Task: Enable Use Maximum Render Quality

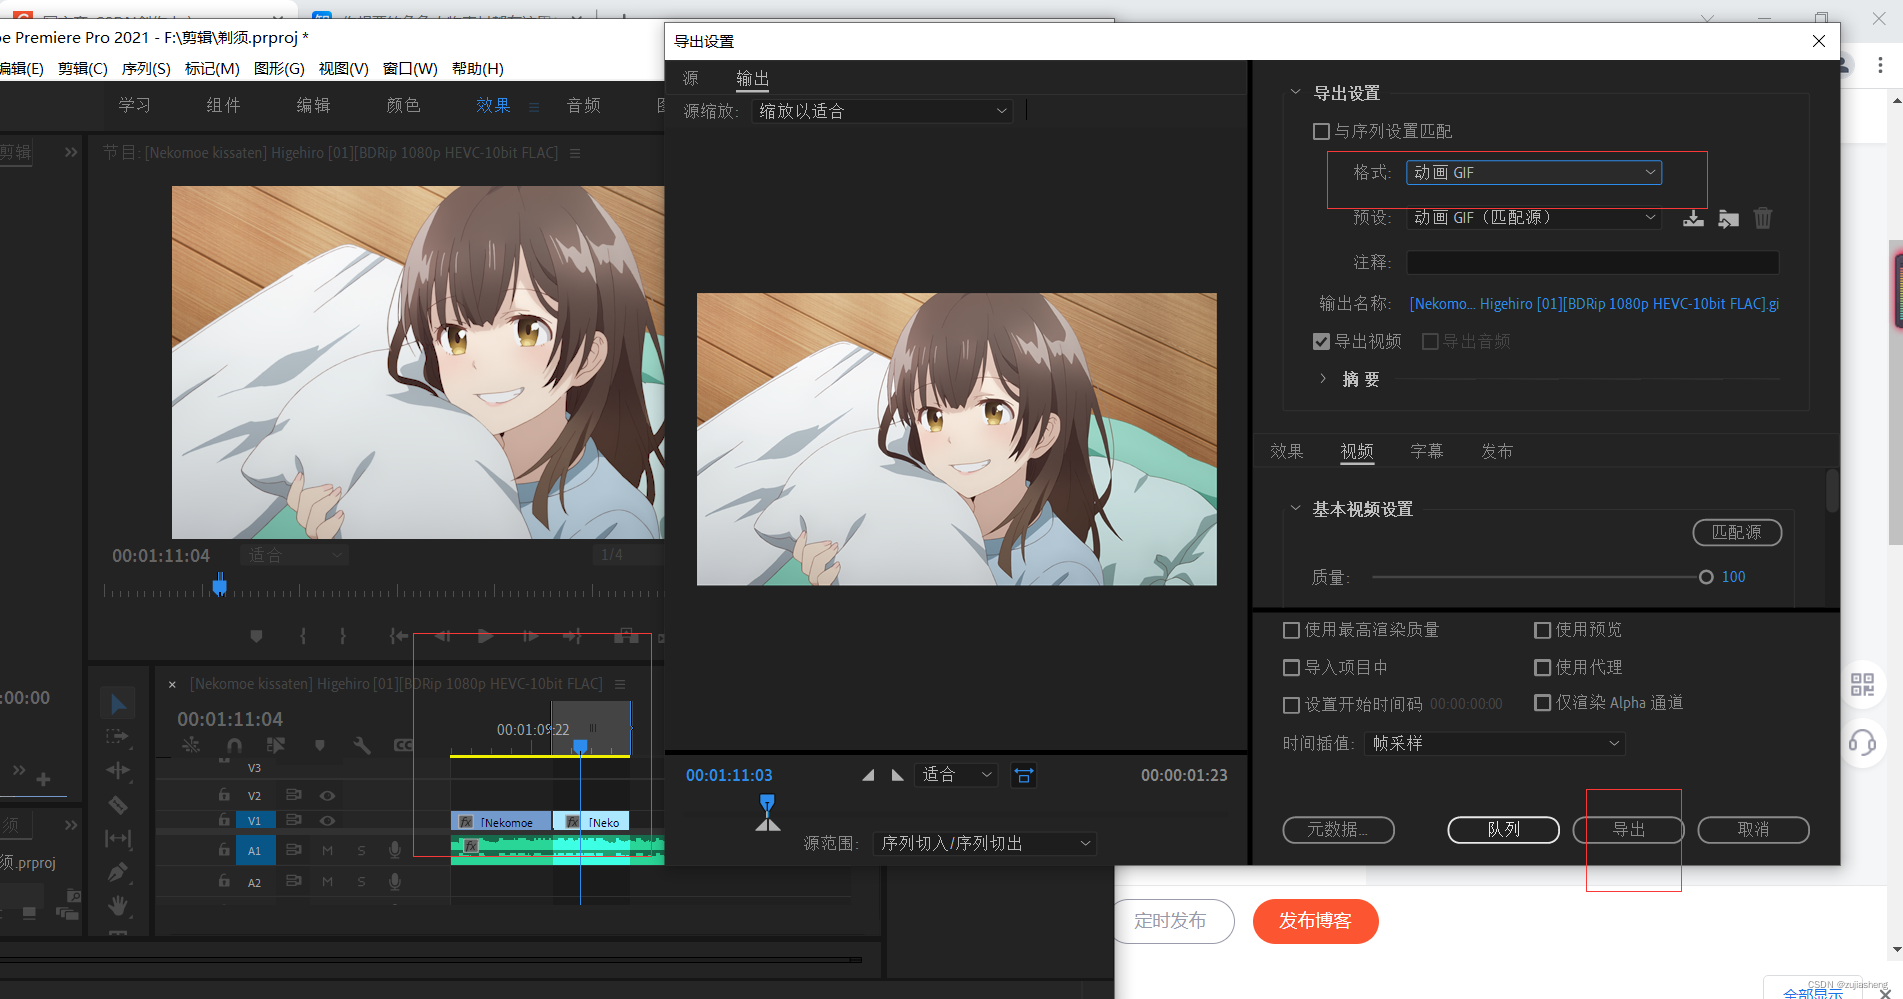Action: 1291,630
